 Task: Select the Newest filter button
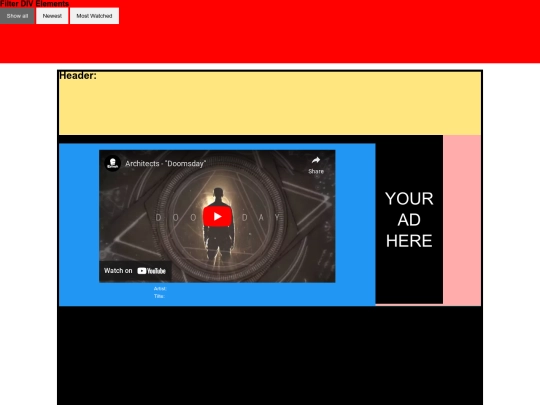pyautogui.click(x=52, y=16)
